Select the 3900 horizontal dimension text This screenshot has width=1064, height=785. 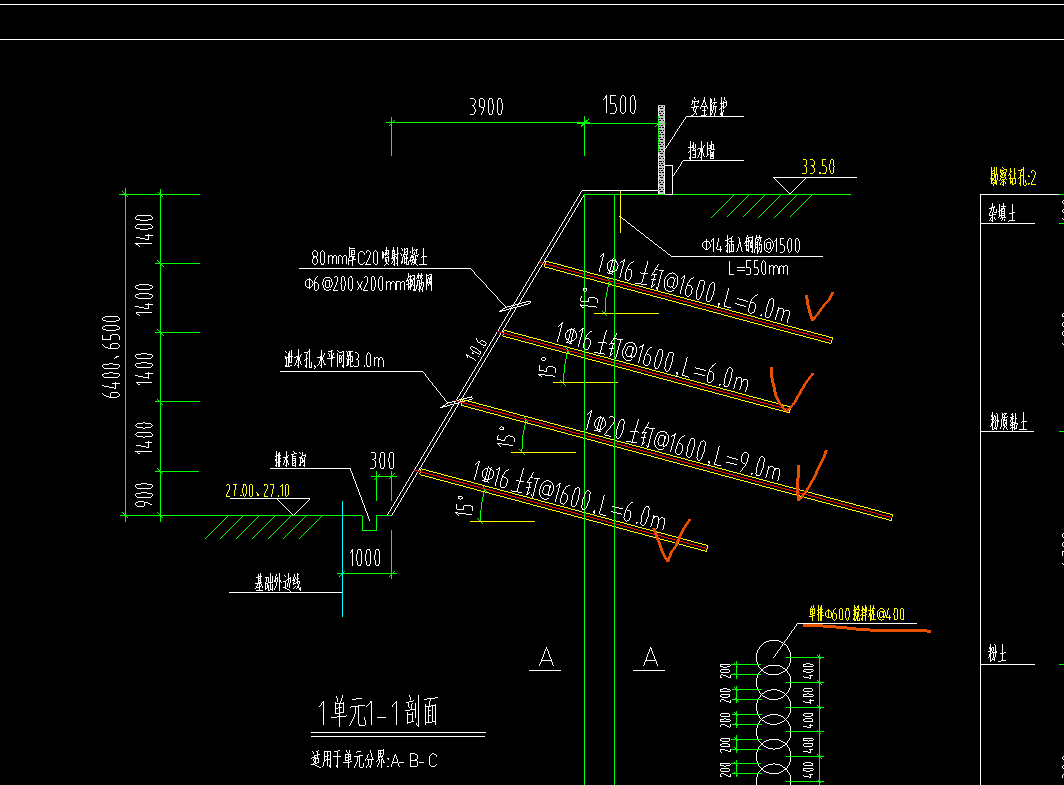pos(486,107)
